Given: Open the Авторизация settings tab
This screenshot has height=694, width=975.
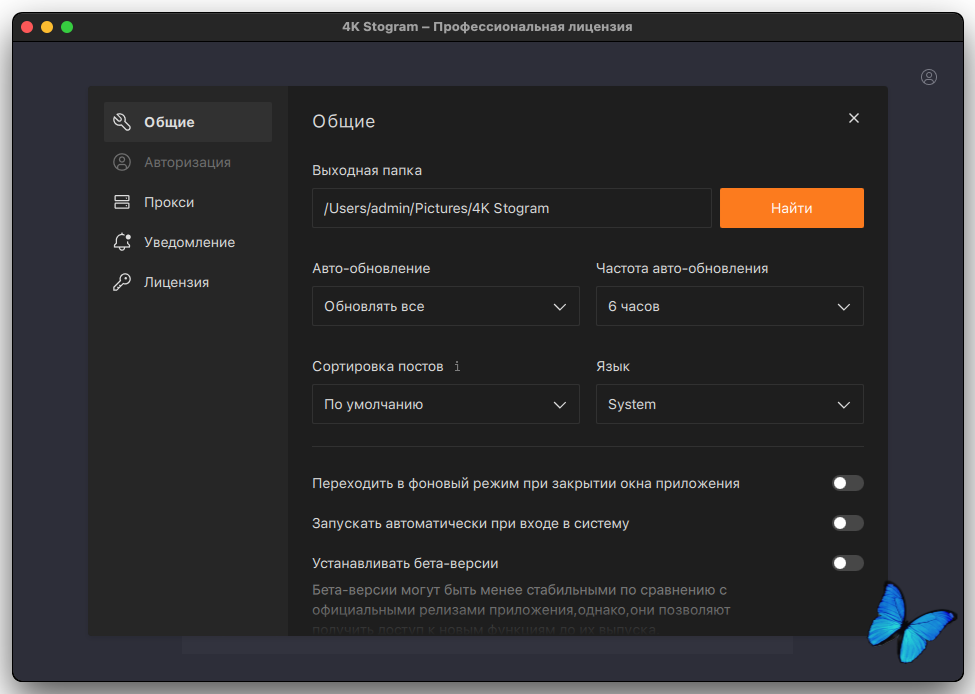Looking at the screenshot, I should [x=188, y=162].
